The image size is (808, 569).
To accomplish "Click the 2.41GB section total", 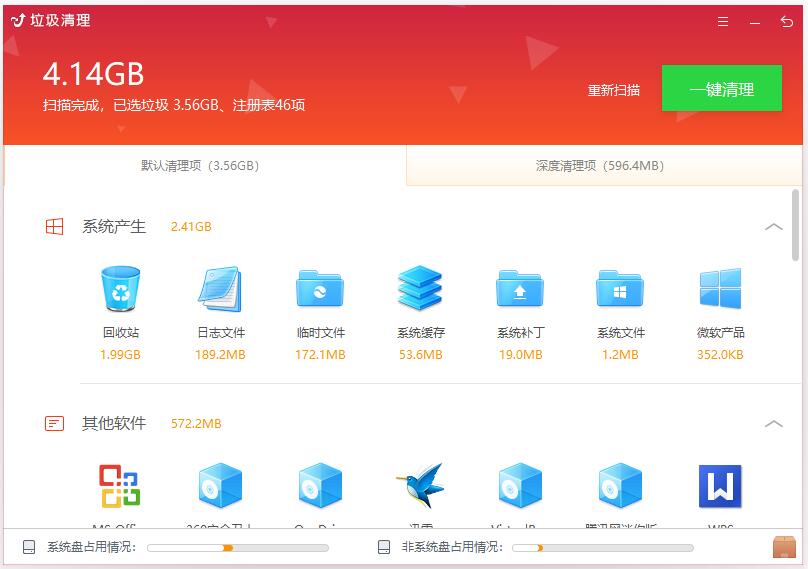I will 191,227.
